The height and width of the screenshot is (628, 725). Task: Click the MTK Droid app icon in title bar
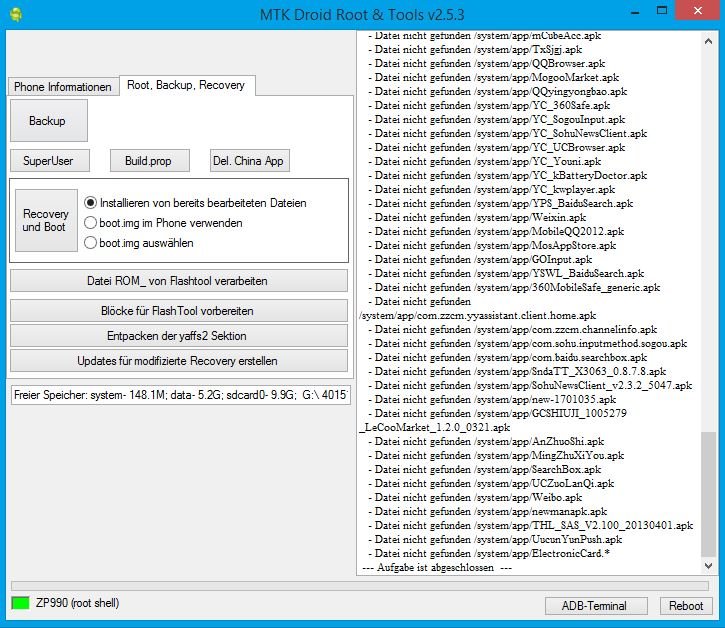coord(16,14)
